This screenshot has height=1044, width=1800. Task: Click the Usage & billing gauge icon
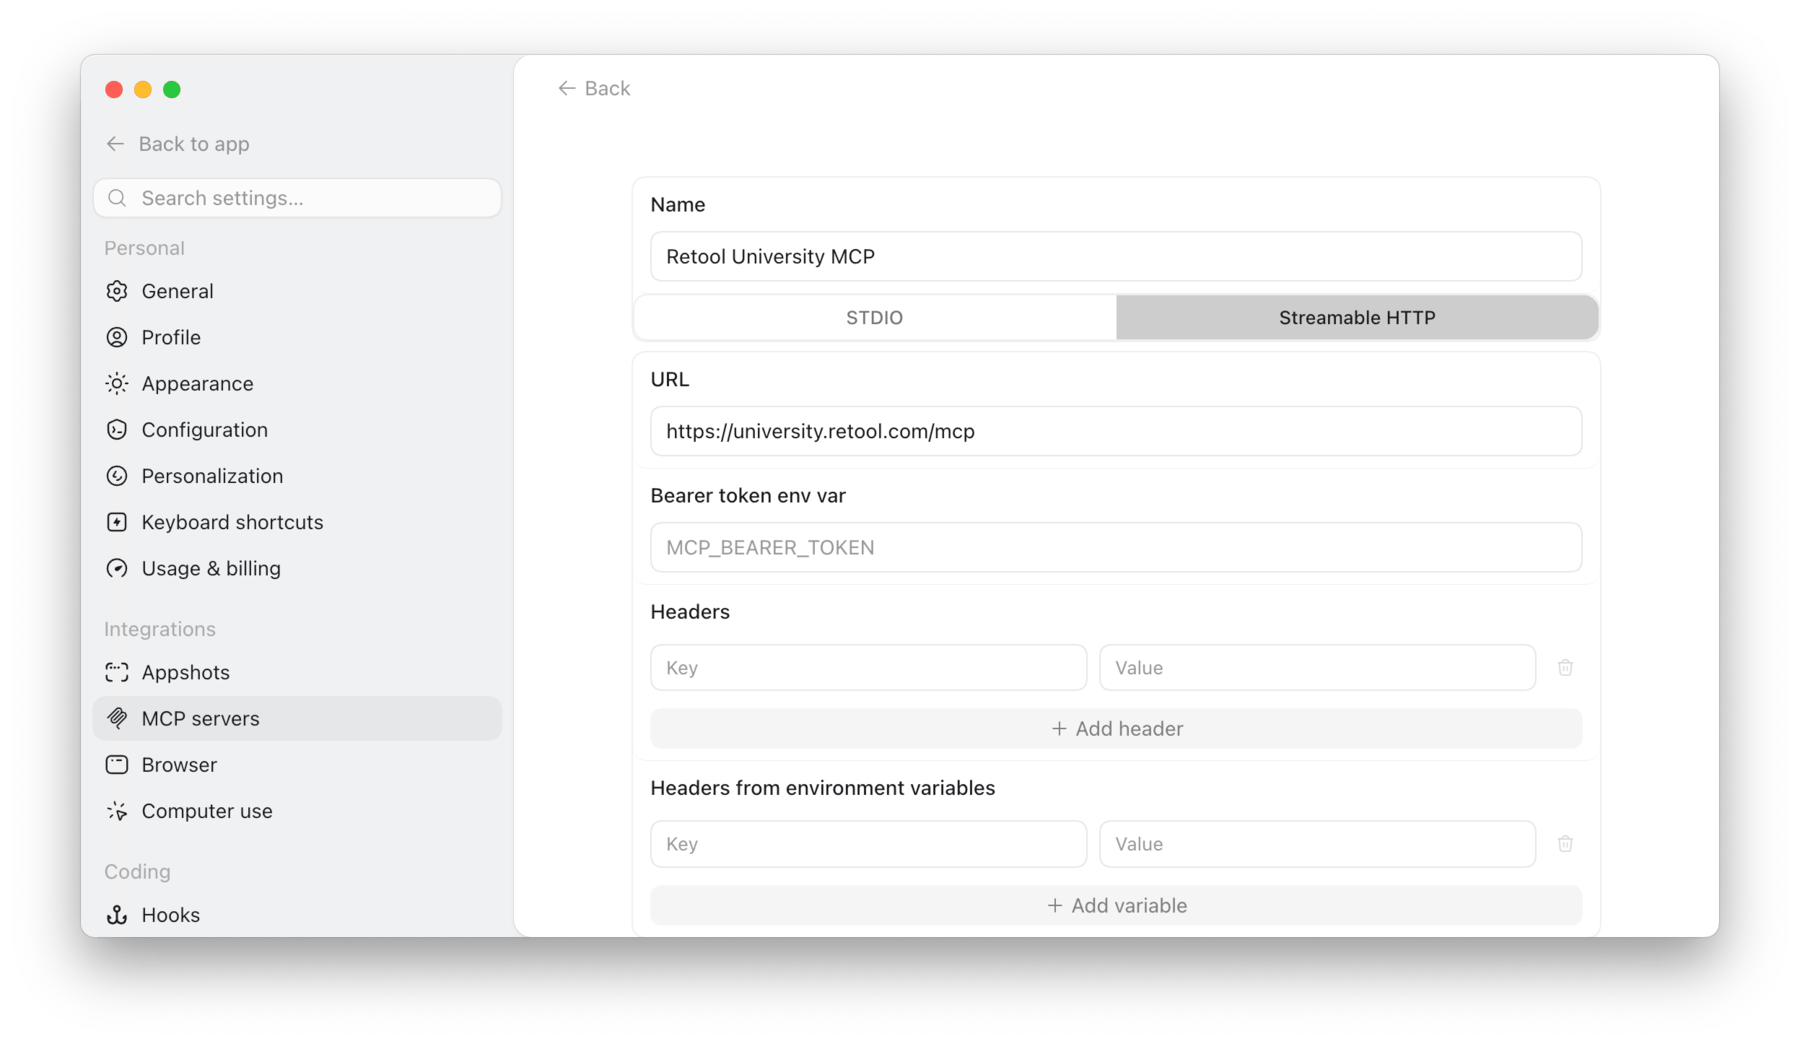(117, 568)
